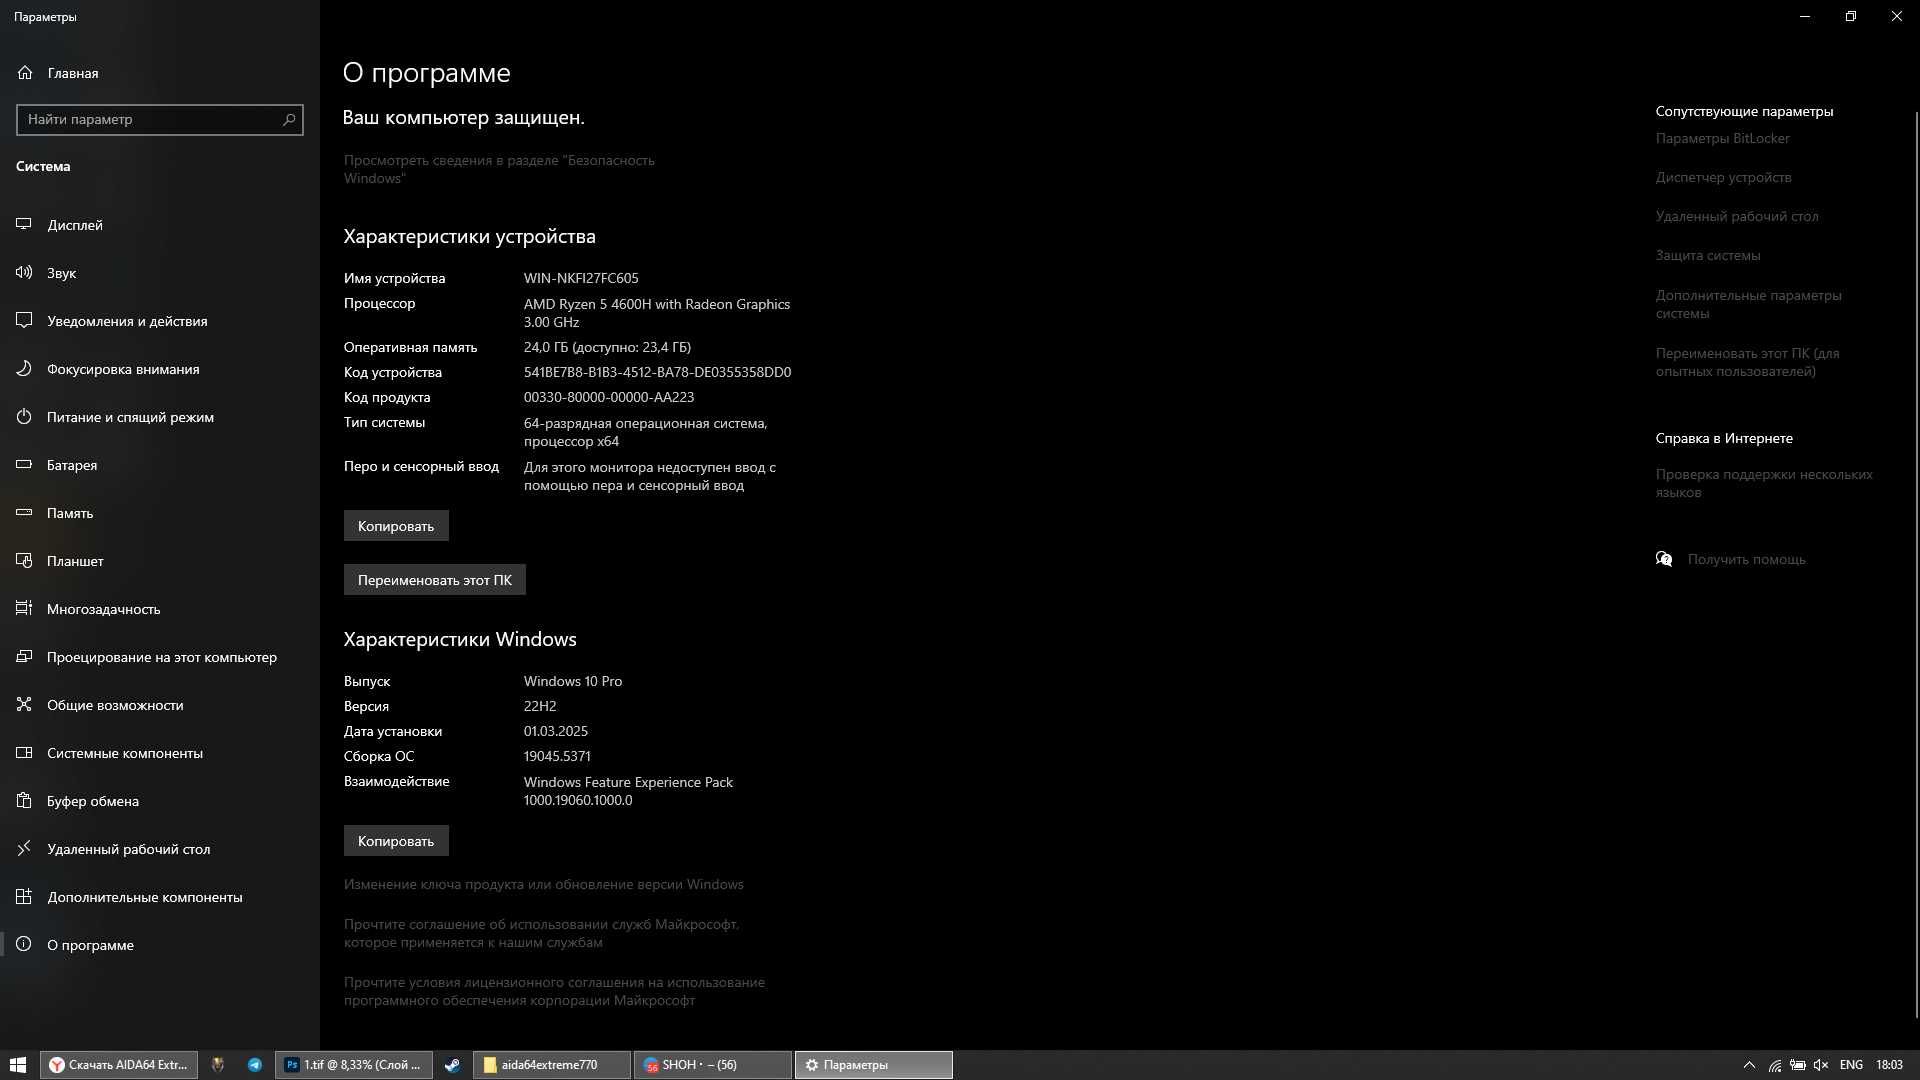
Task: Click the Найти параметр search field
Action: [160, 119]
